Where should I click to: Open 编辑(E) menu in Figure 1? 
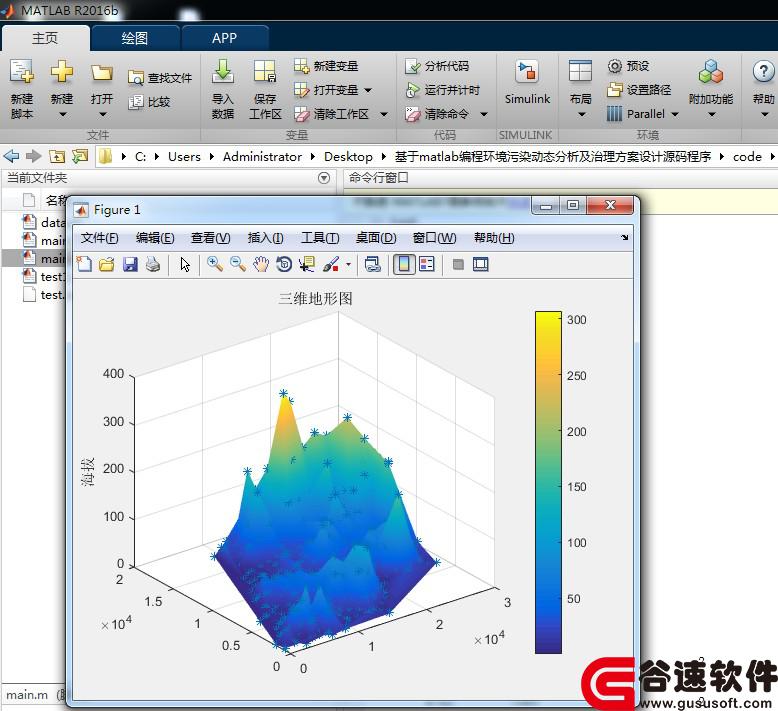point(155,238)
